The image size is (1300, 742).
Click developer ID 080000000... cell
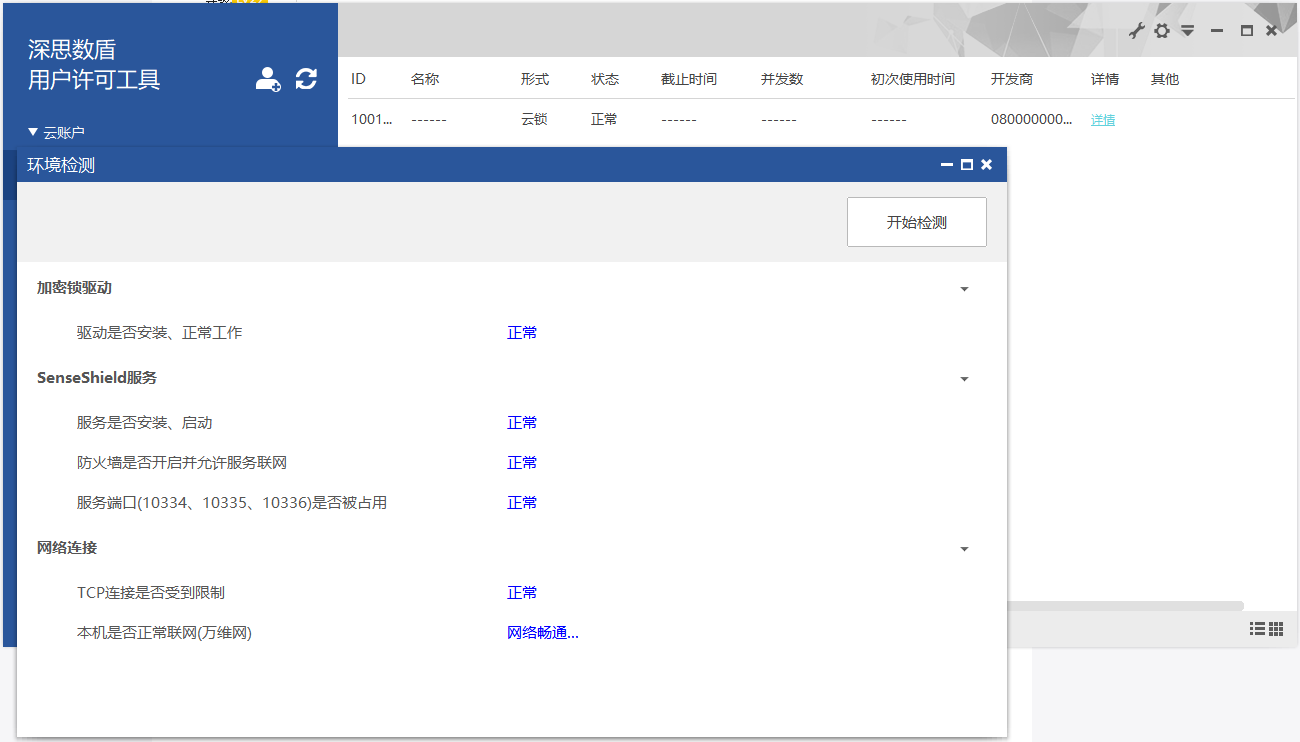[x=1032, y=119]
